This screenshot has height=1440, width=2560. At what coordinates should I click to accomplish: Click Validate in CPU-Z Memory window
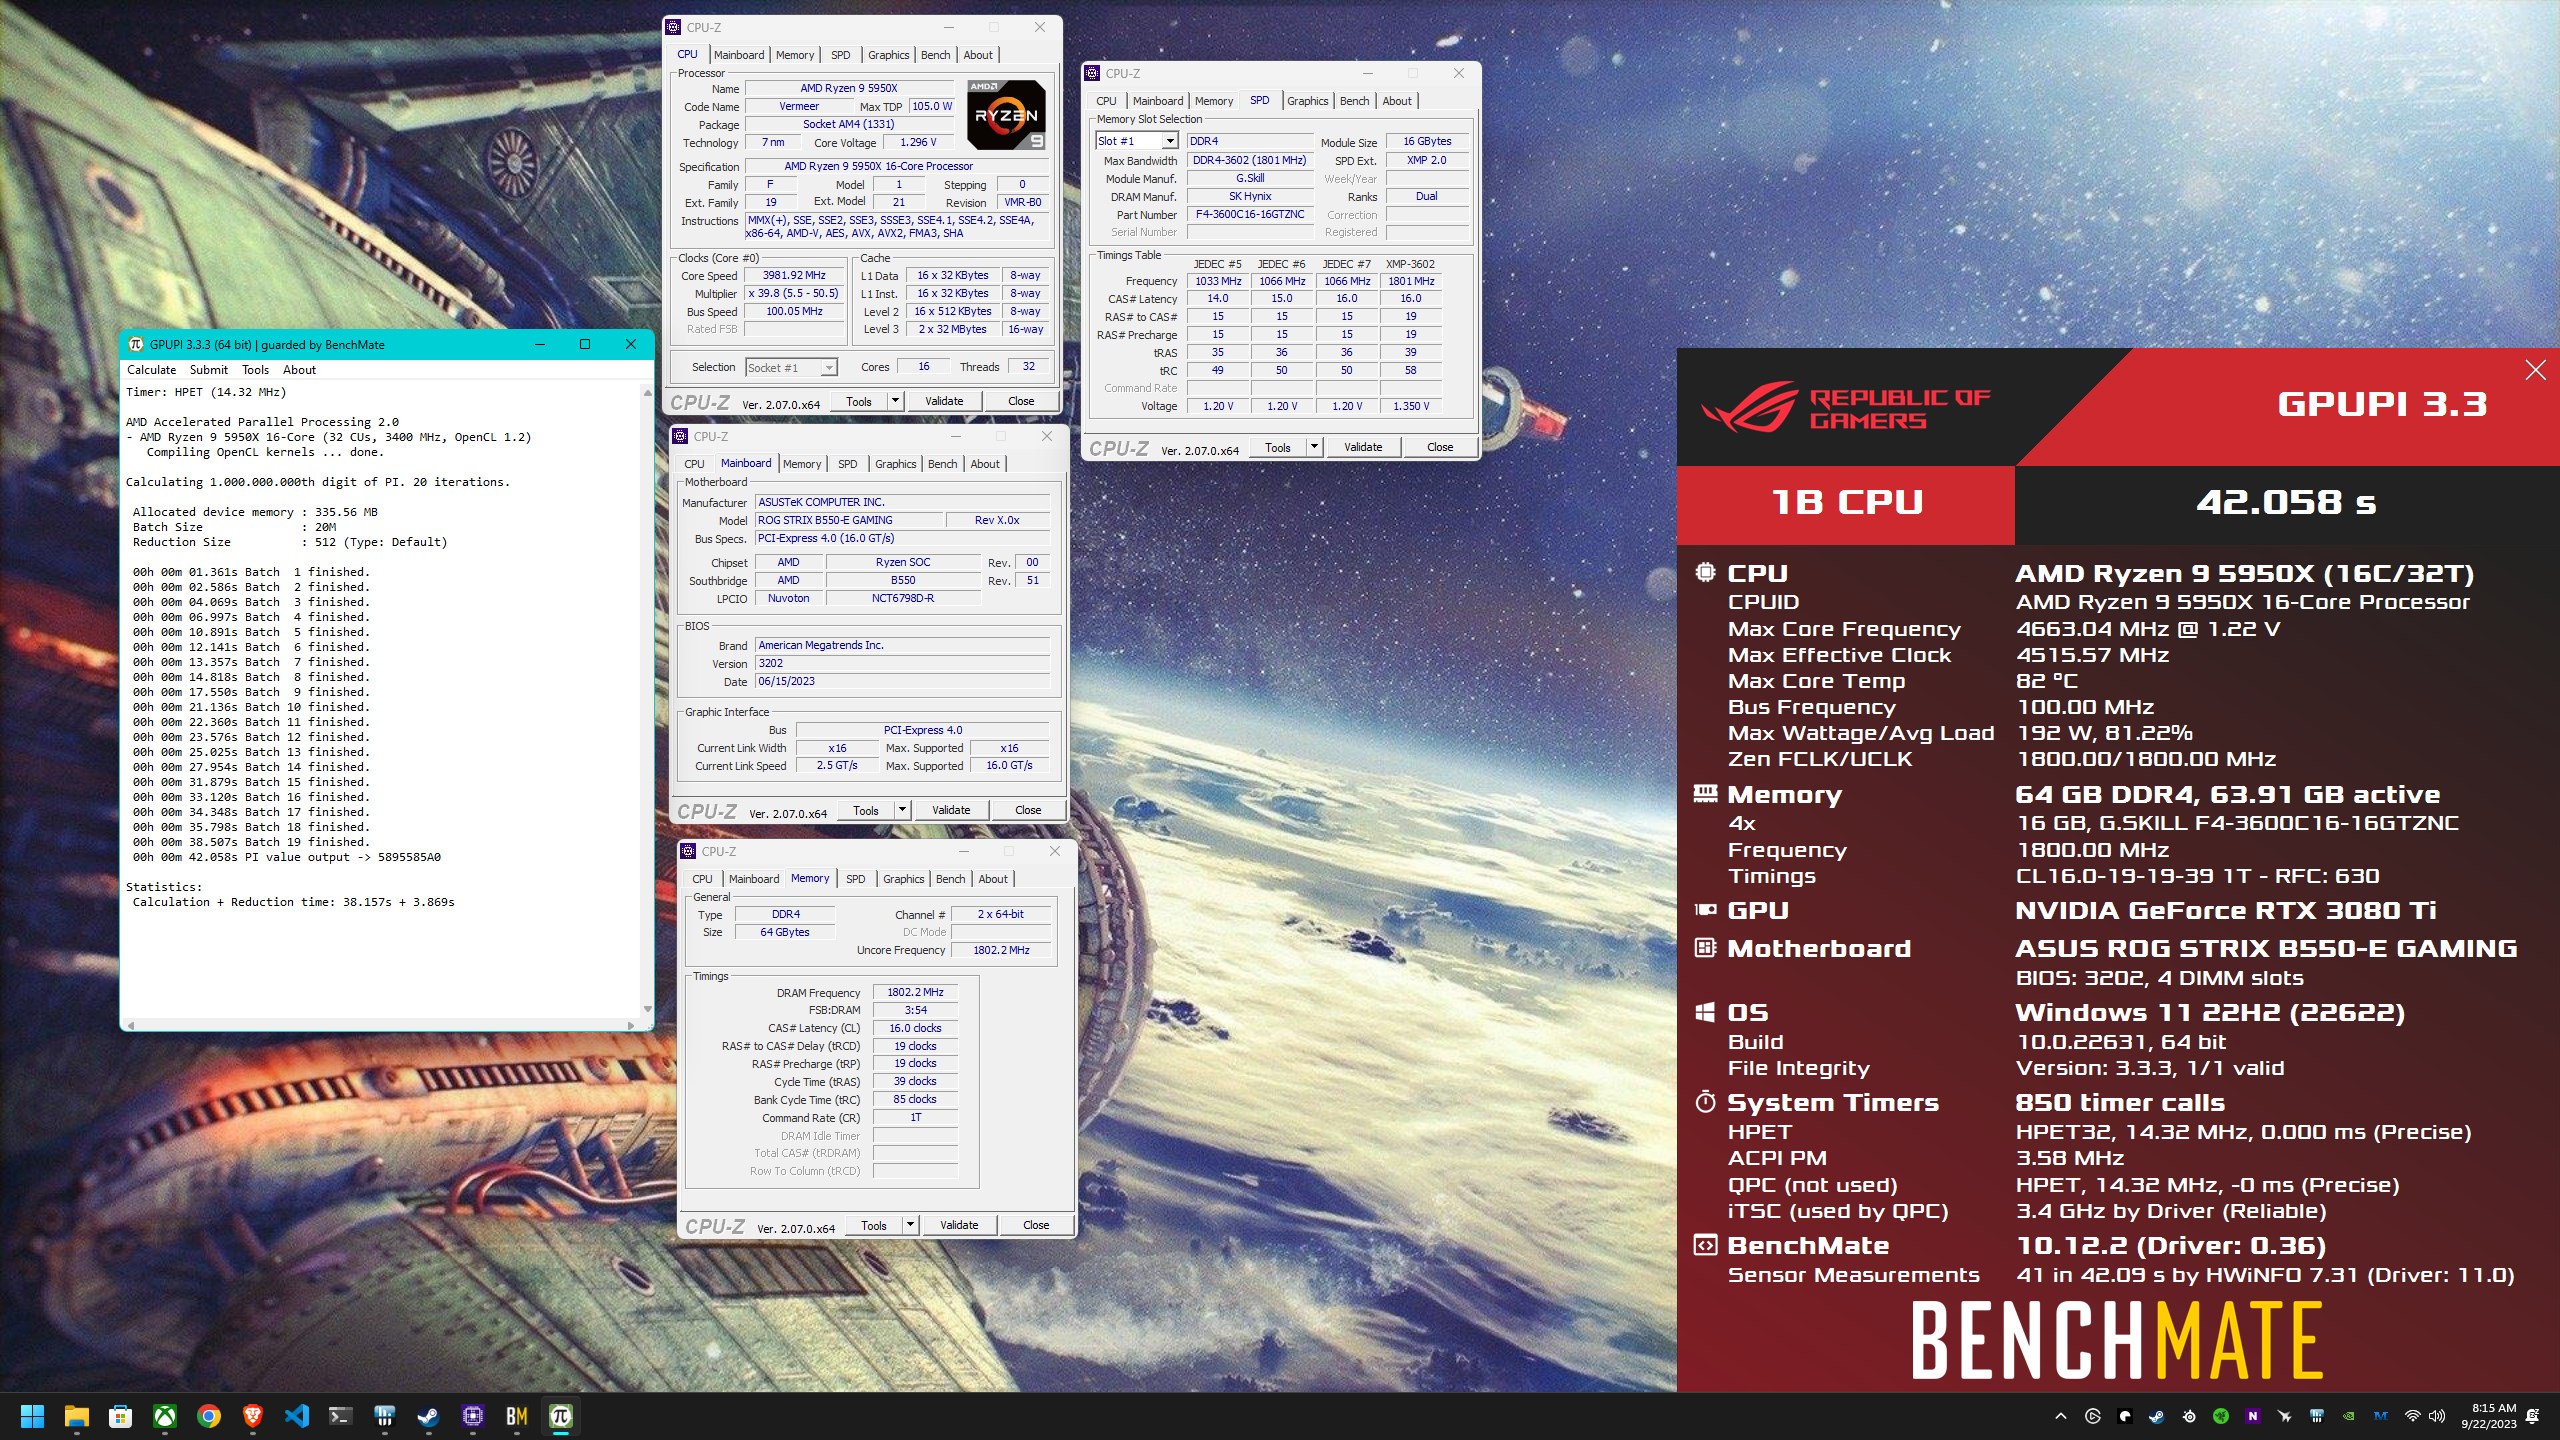(x=959, y=1225)
